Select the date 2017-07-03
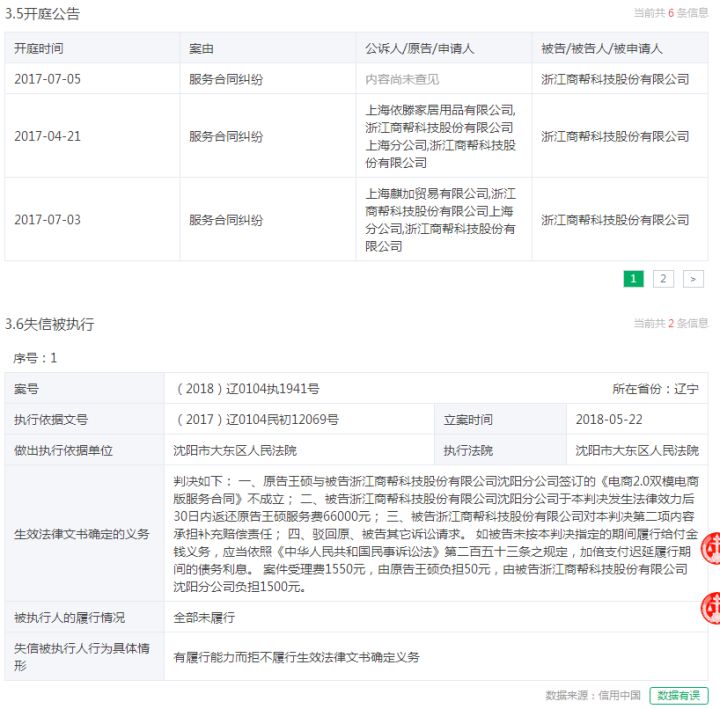 click(47, 220)
